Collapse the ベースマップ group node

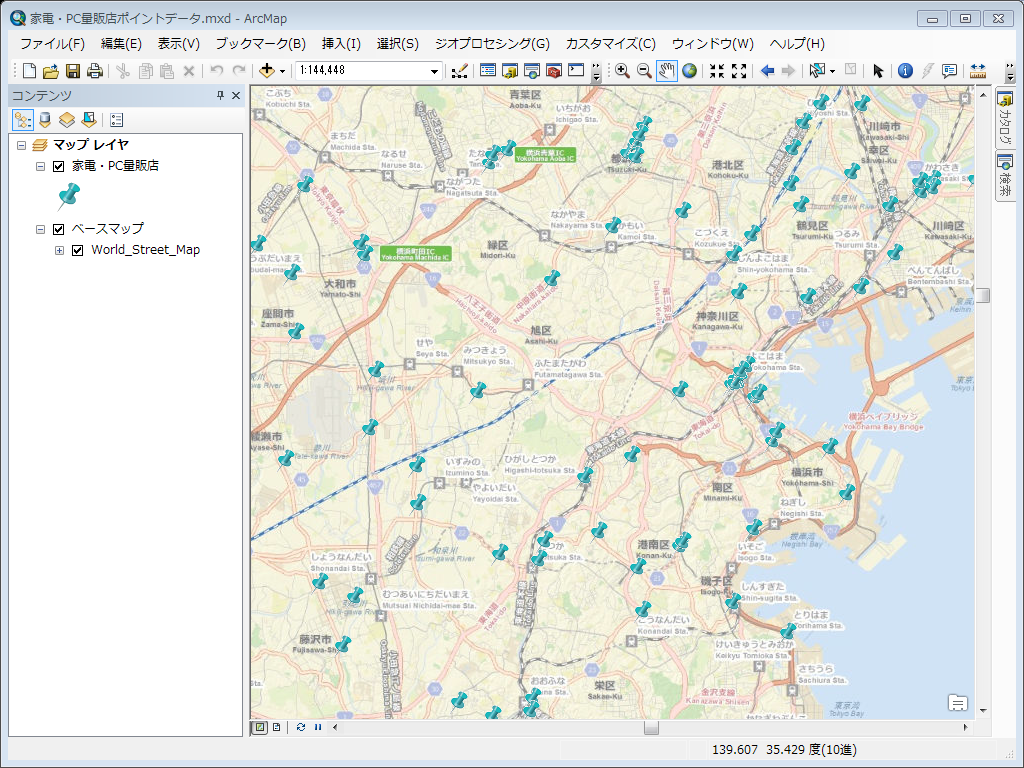pyautogui.click(x=40, y=229)
